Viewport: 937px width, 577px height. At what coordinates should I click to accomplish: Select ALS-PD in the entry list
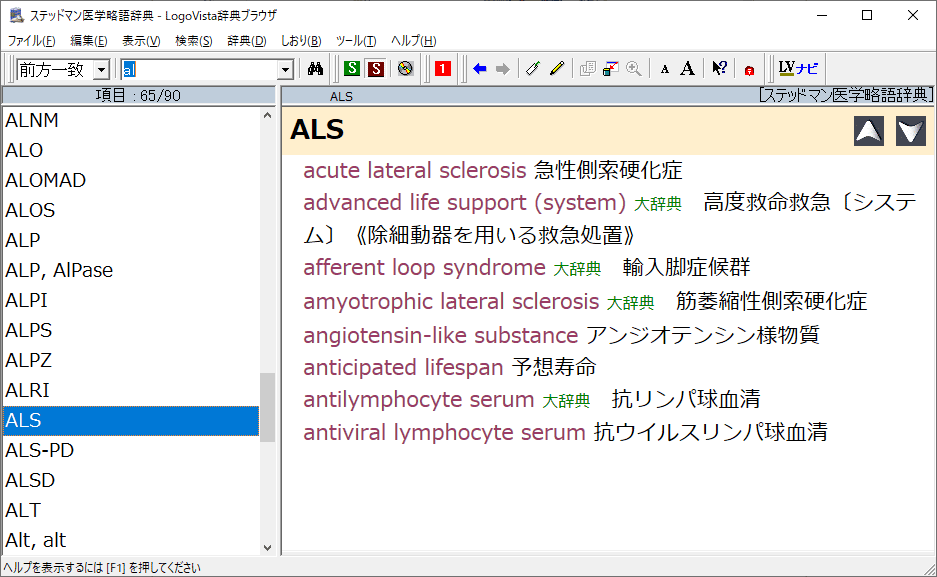131,450
